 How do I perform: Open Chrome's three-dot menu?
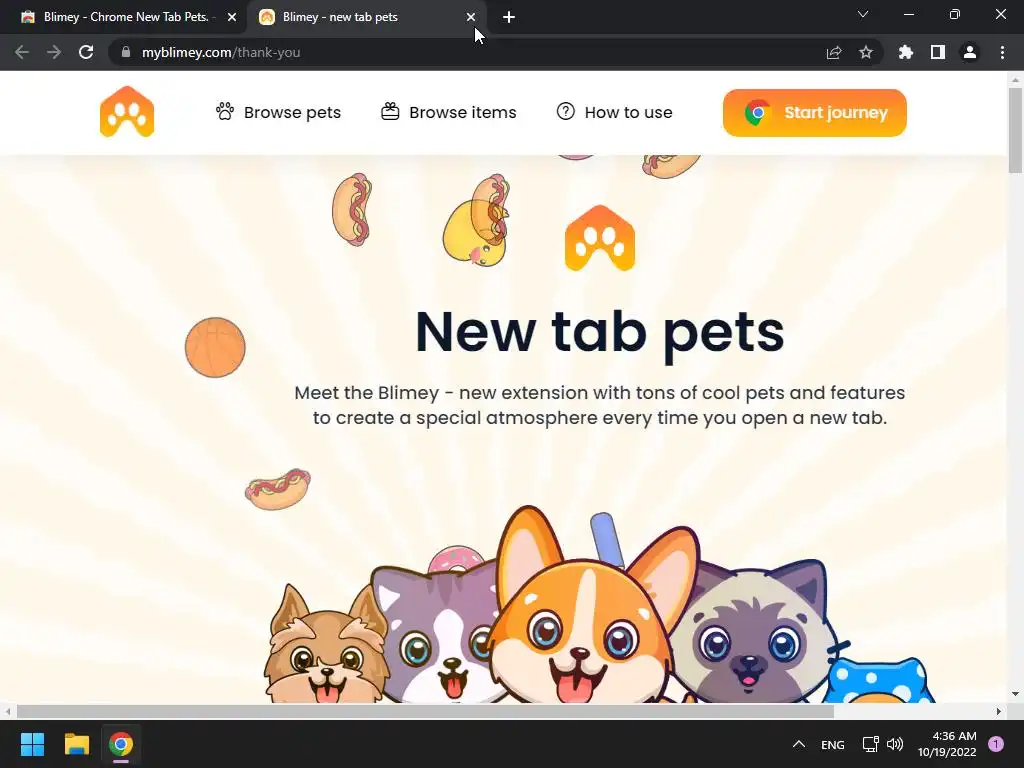click(1002, 52)
